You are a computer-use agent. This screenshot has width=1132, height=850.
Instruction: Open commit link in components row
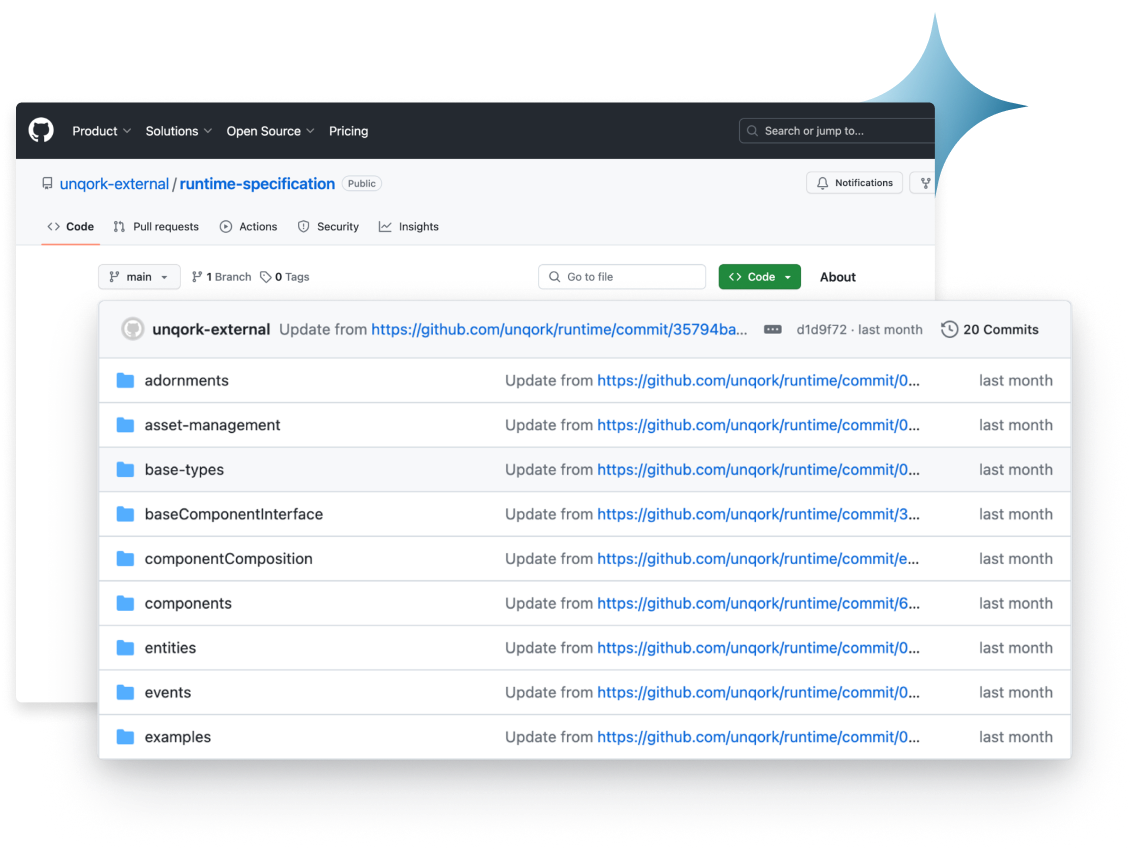tap(758, 604)
